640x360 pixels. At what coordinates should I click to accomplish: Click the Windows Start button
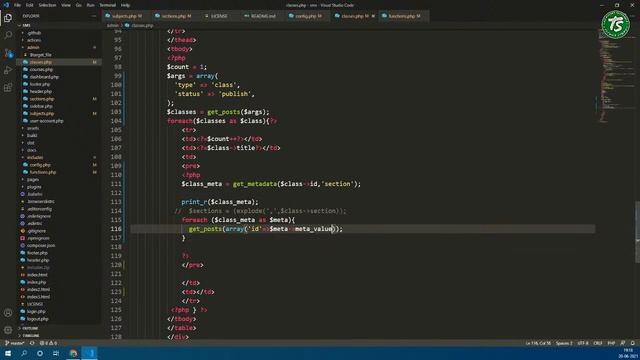point(8,353)
